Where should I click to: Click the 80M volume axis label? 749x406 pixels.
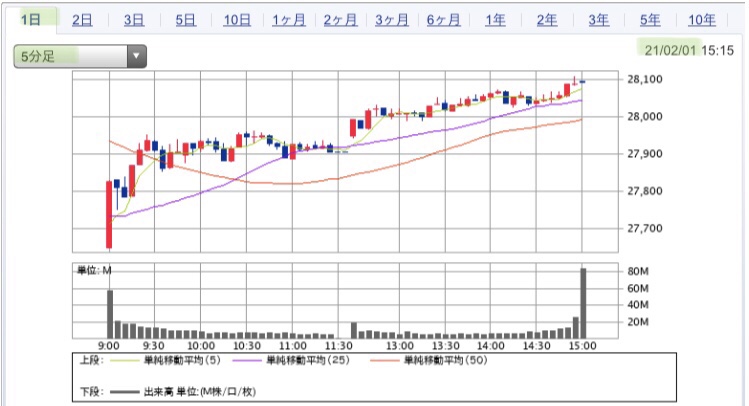pyautogui.click(x=638, y=271)
